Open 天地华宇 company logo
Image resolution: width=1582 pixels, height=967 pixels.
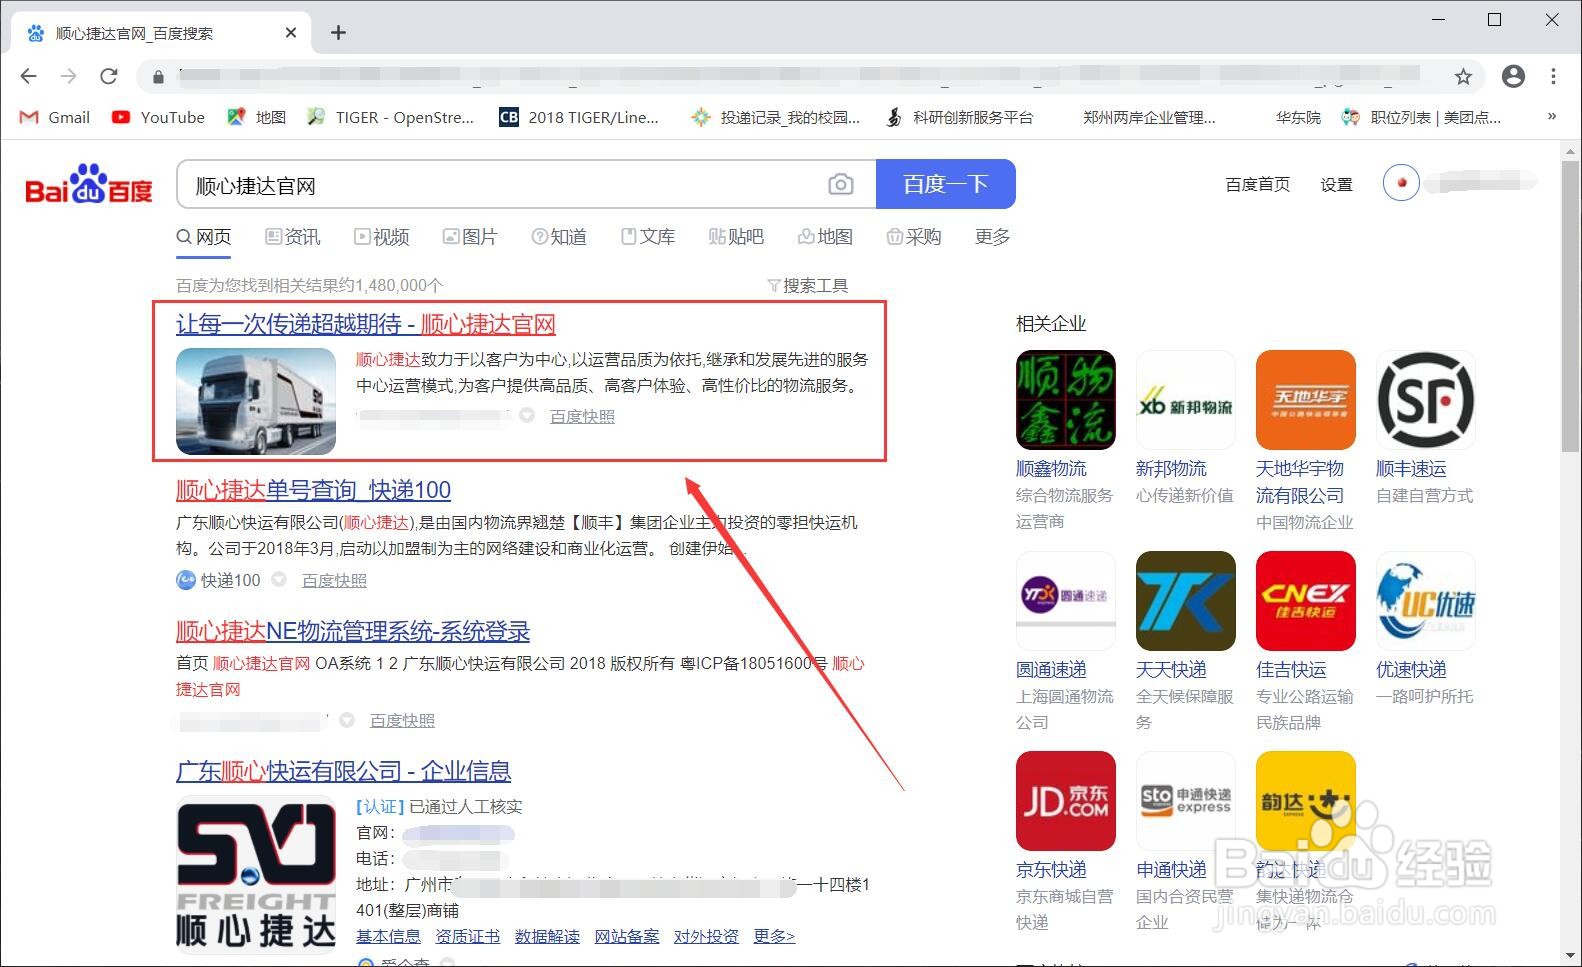pos(1306,400)
